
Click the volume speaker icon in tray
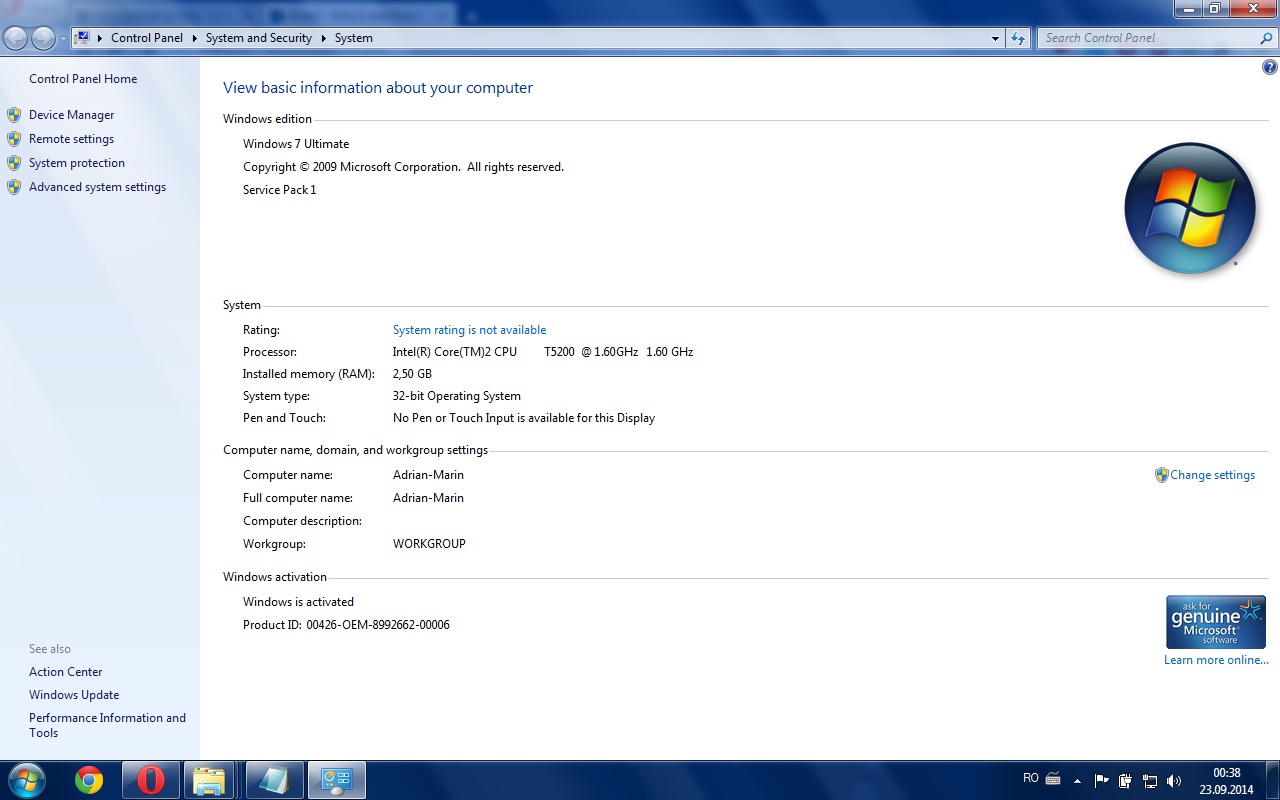click(x=1174, y=781)
